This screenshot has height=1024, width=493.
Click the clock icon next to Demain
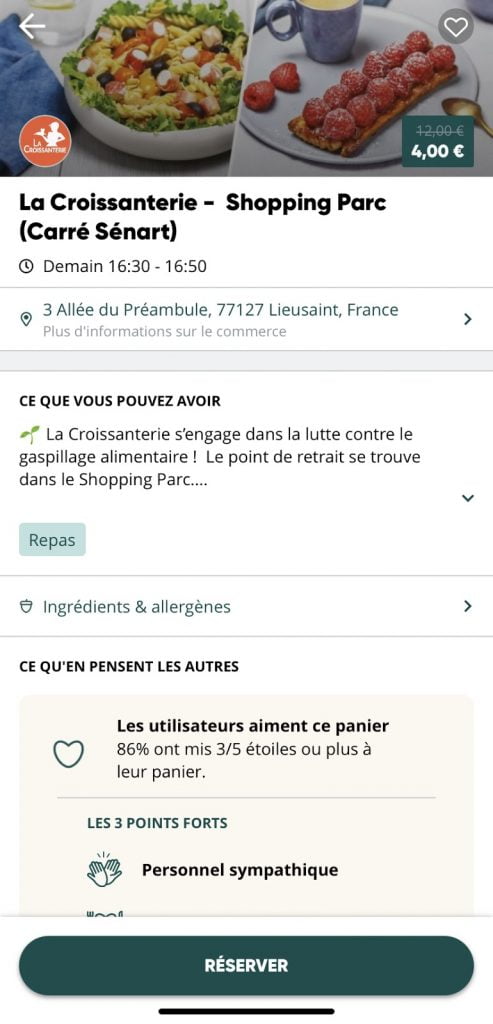[x=26, y=266]
